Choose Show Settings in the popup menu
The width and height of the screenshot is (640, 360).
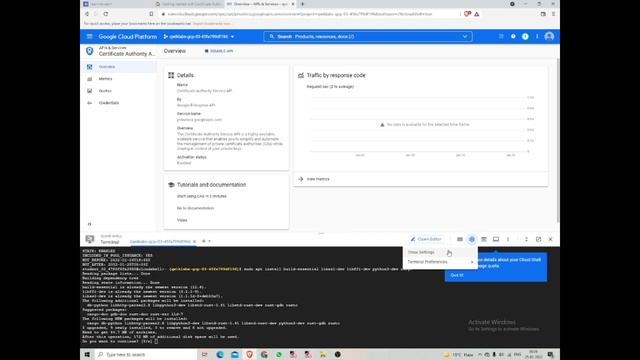(x=440, y=252)
